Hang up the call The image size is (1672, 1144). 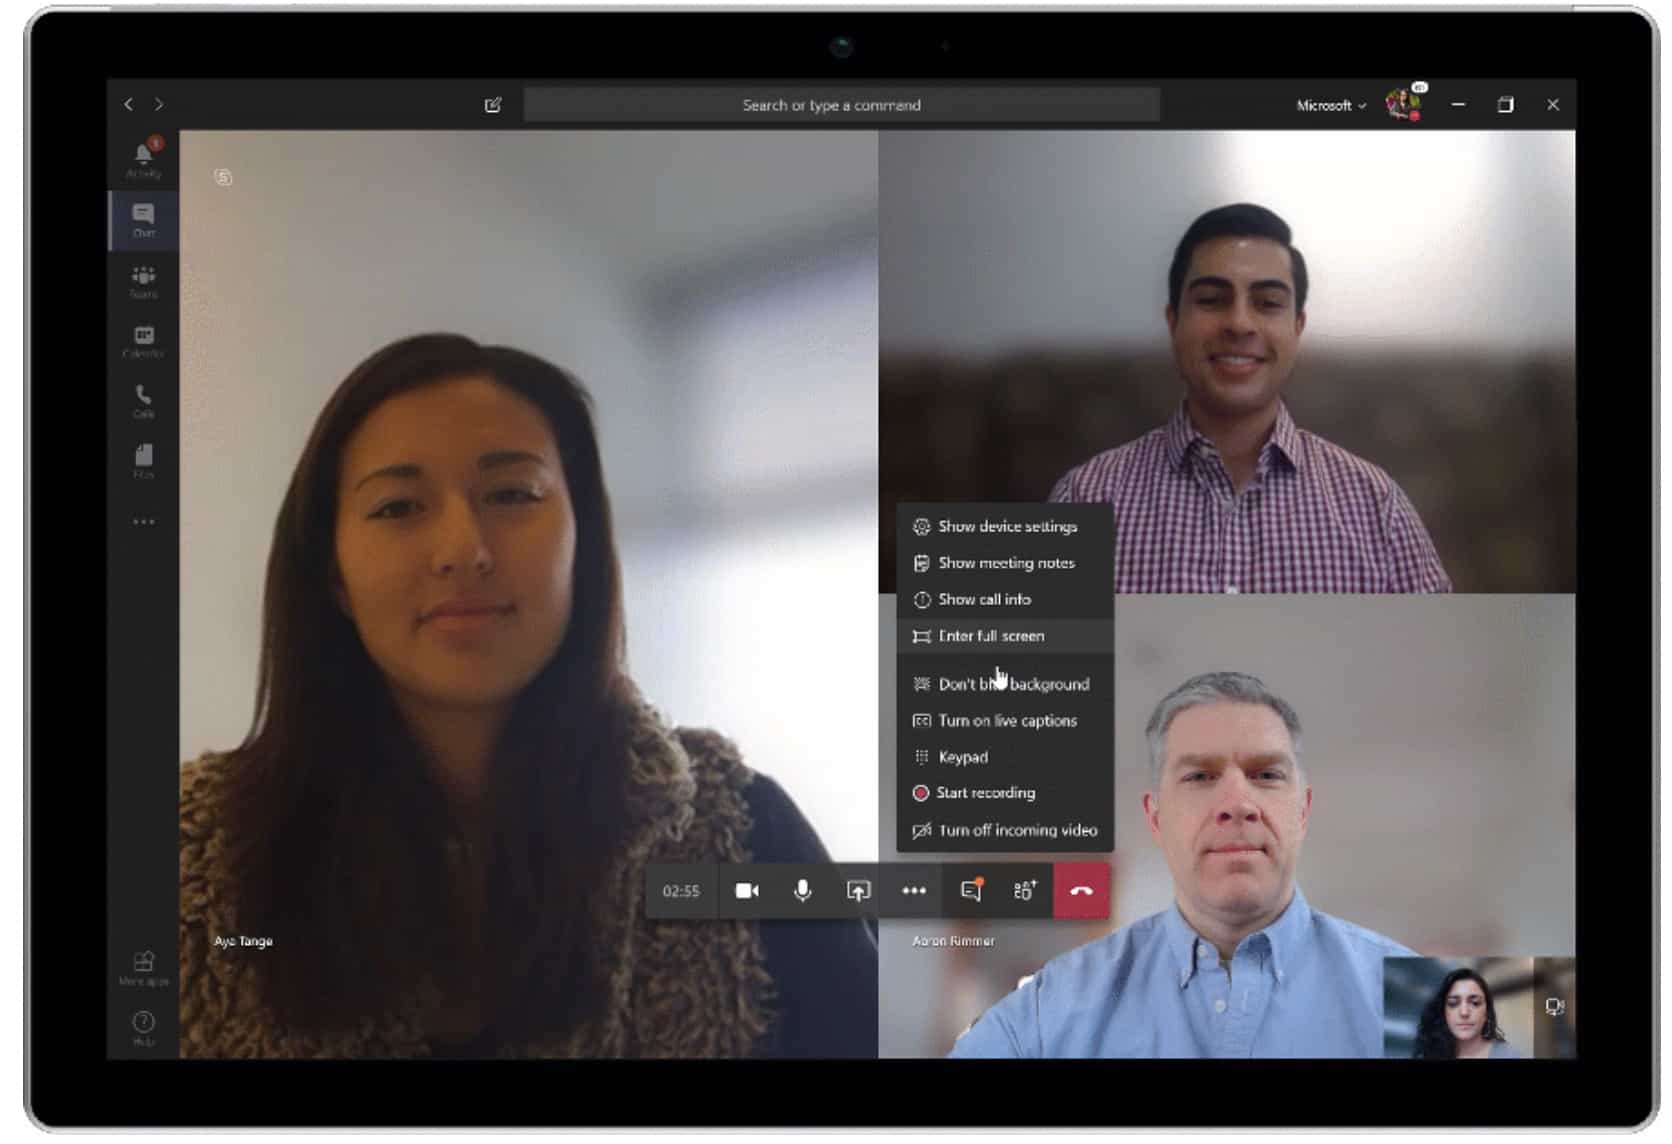pos(1081,891)
